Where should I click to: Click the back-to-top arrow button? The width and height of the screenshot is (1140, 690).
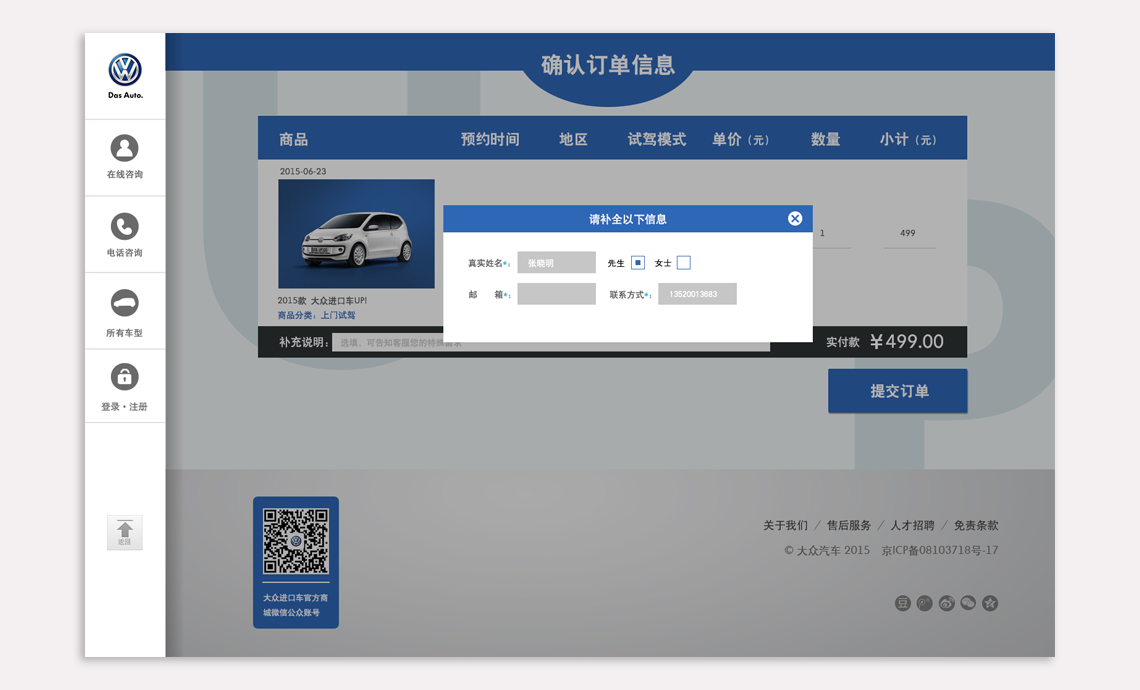click(x=125, y=532)
